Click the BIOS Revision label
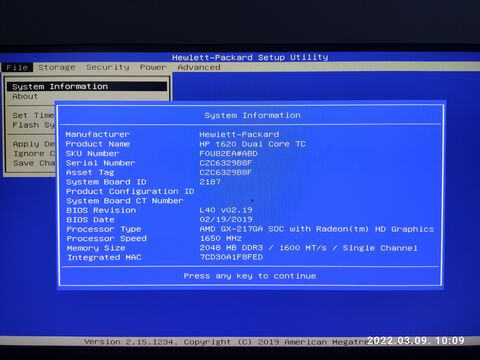Image resolution: width=480 pixels, height=360 pixels. click(x=101, y=210)
